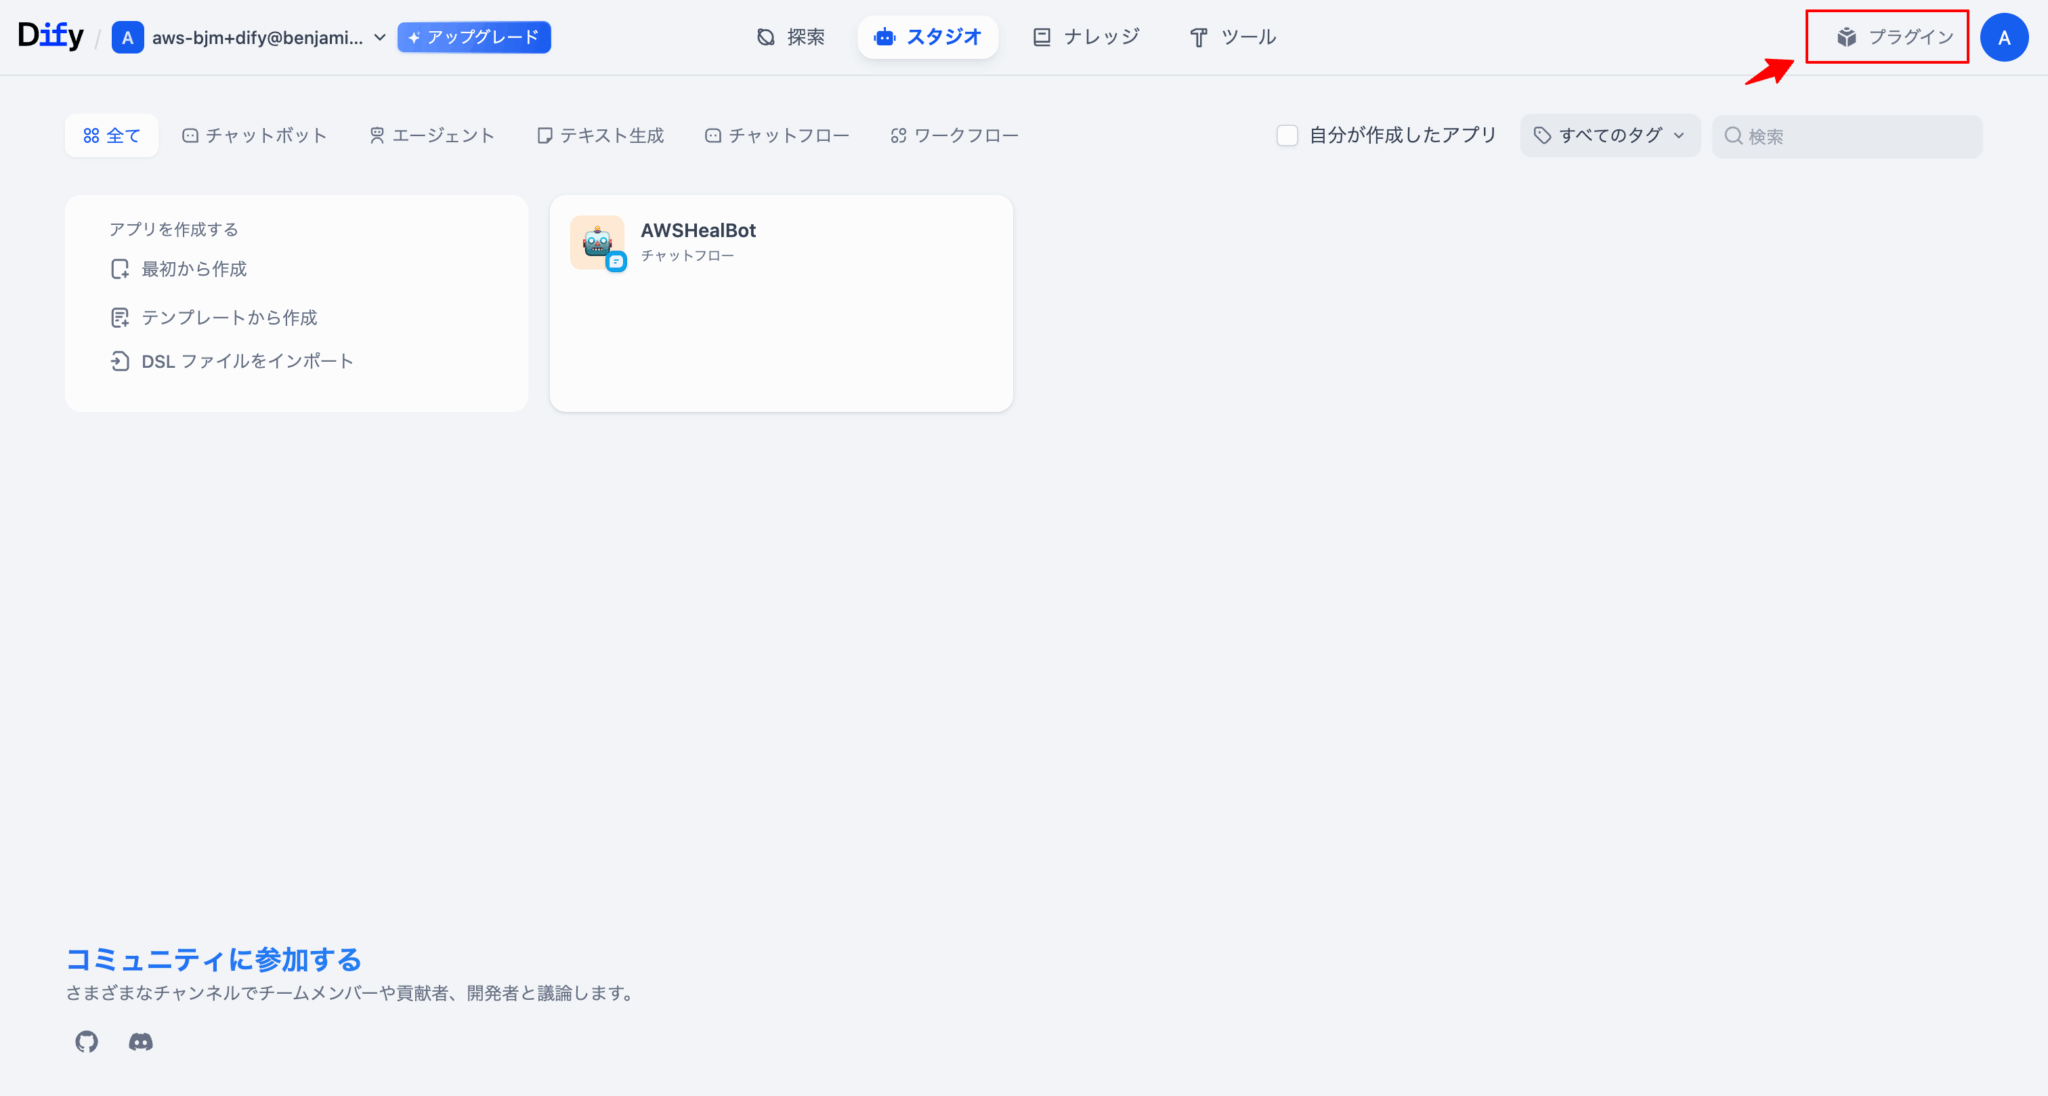The width and height of the screenshot is (2048, 1096).
Task: Select the ワークフロー filter tab
Action: pyautogui.click(x=953, y=135)
